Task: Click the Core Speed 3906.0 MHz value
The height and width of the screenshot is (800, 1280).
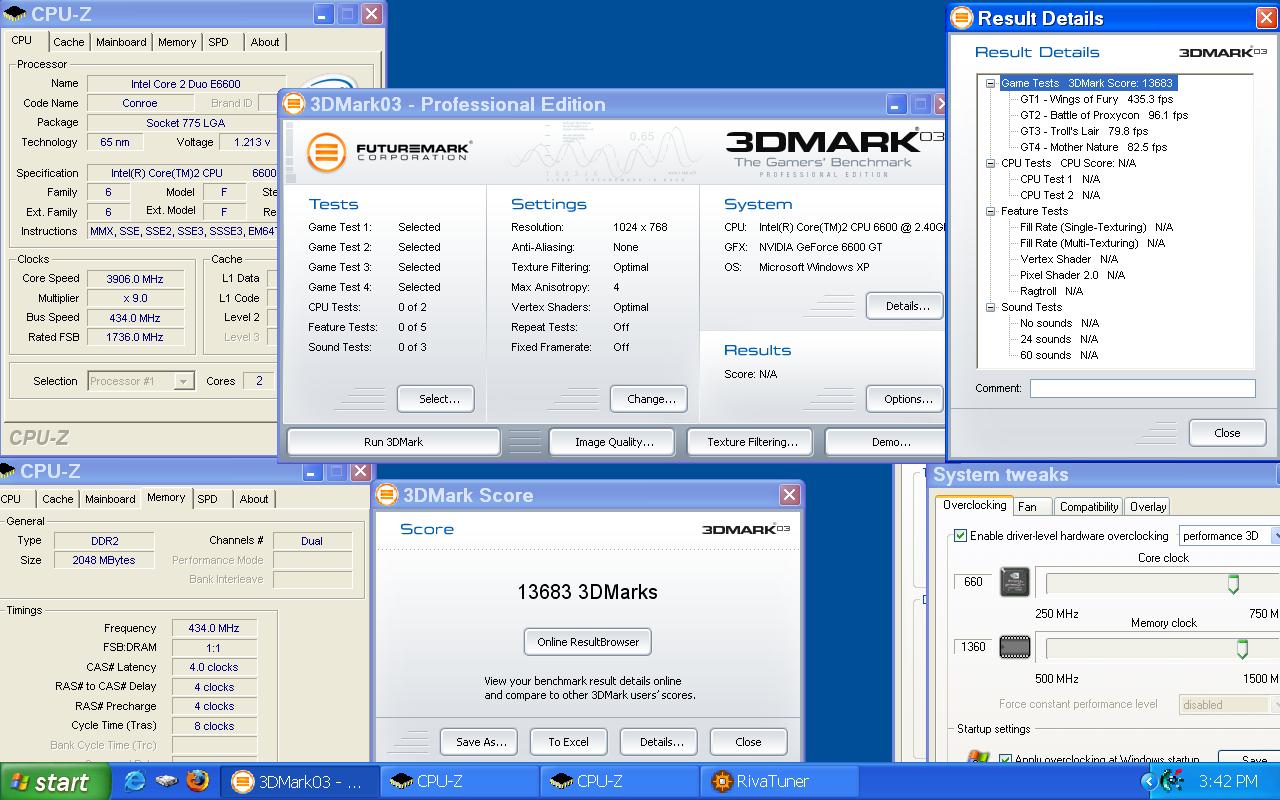Action: tap(135, 279)
